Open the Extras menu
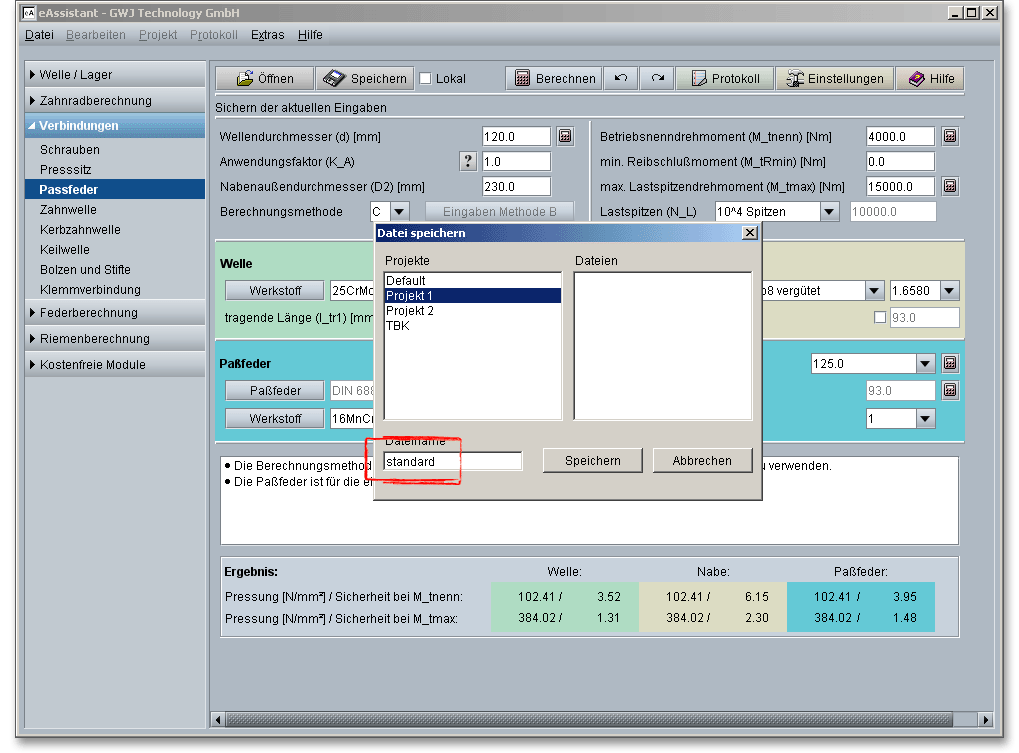The image size is (1019, 753). pos(267,35)
